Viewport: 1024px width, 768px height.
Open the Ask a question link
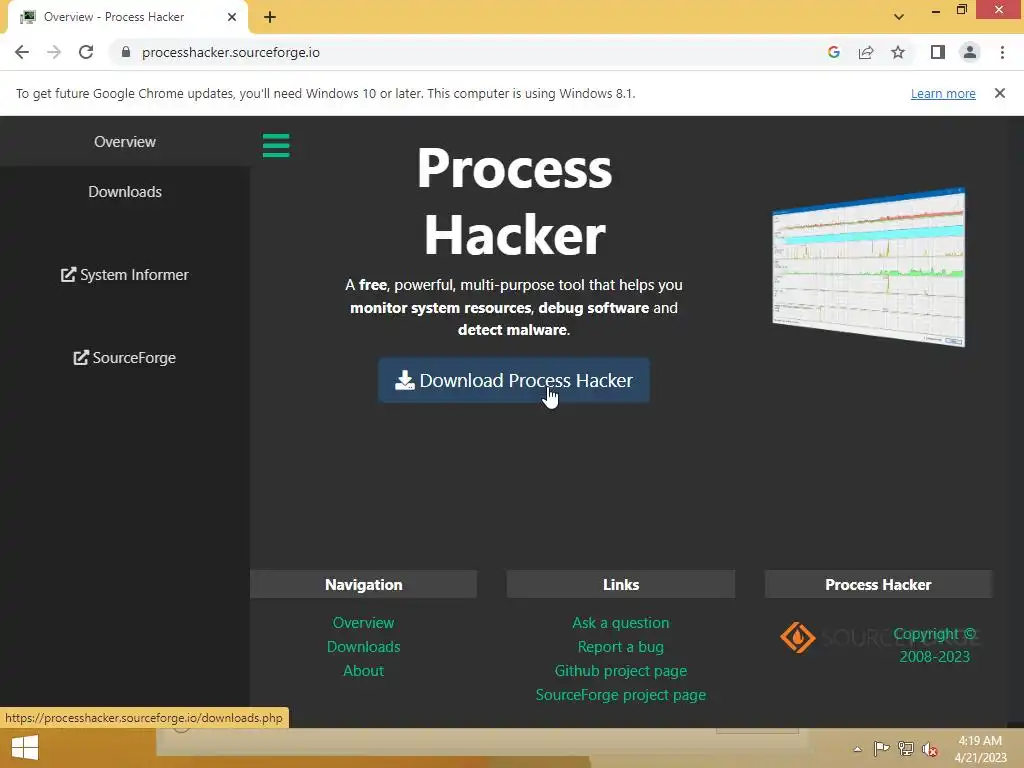[x=620, y=622]
